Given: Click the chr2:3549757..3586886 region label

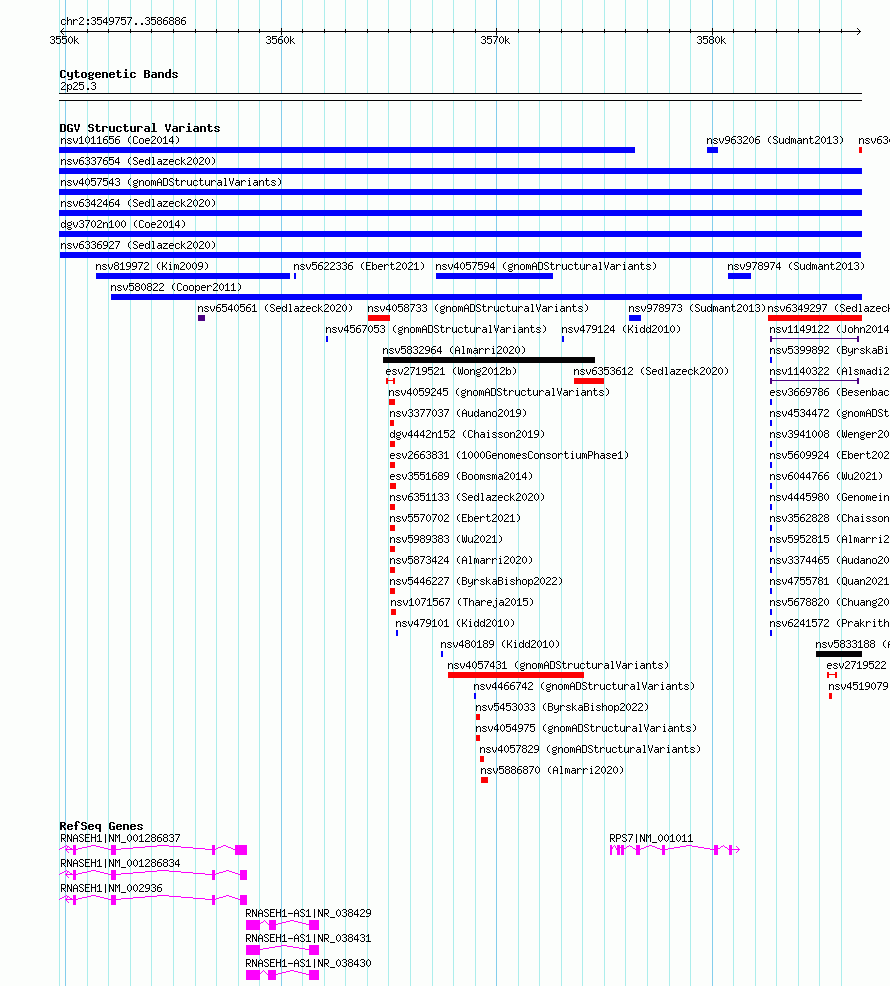Looking at the screenshot, I should (x=123, y=21).
